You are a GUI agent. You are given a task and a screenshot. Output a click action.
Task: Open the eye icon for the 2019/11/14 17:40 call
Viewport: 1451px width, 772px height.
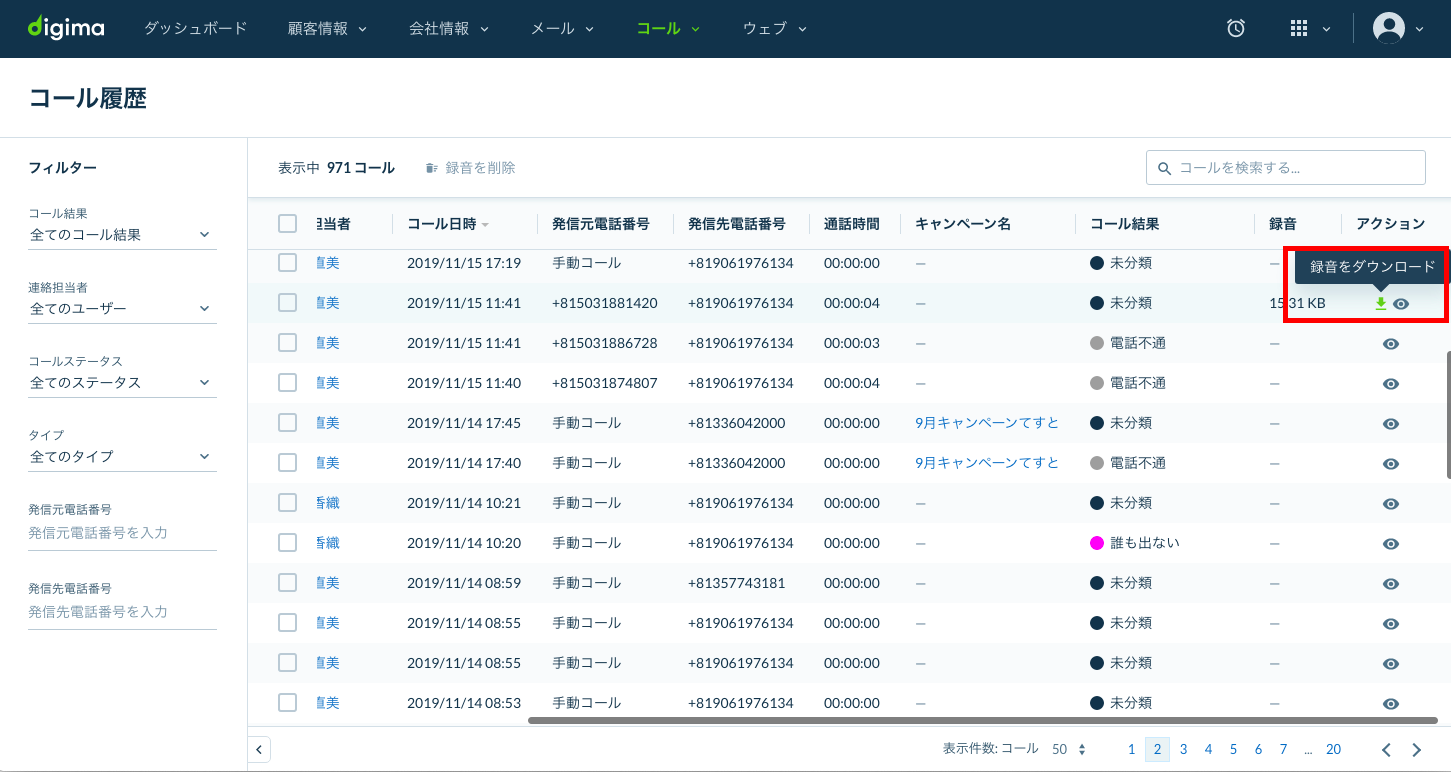(1390, 464)
